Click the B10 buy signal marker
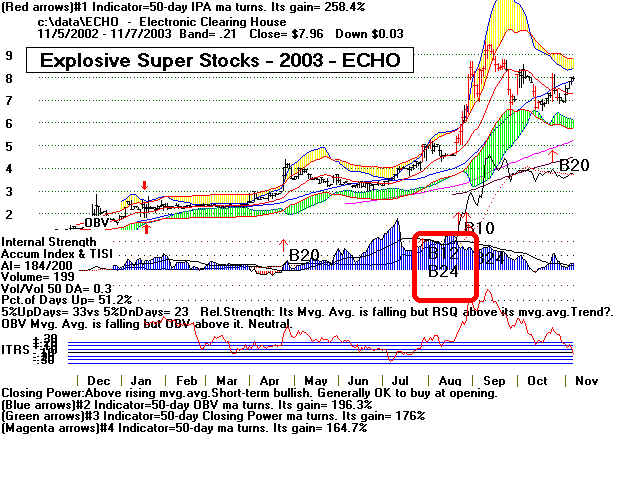 [x=480, y=227]
